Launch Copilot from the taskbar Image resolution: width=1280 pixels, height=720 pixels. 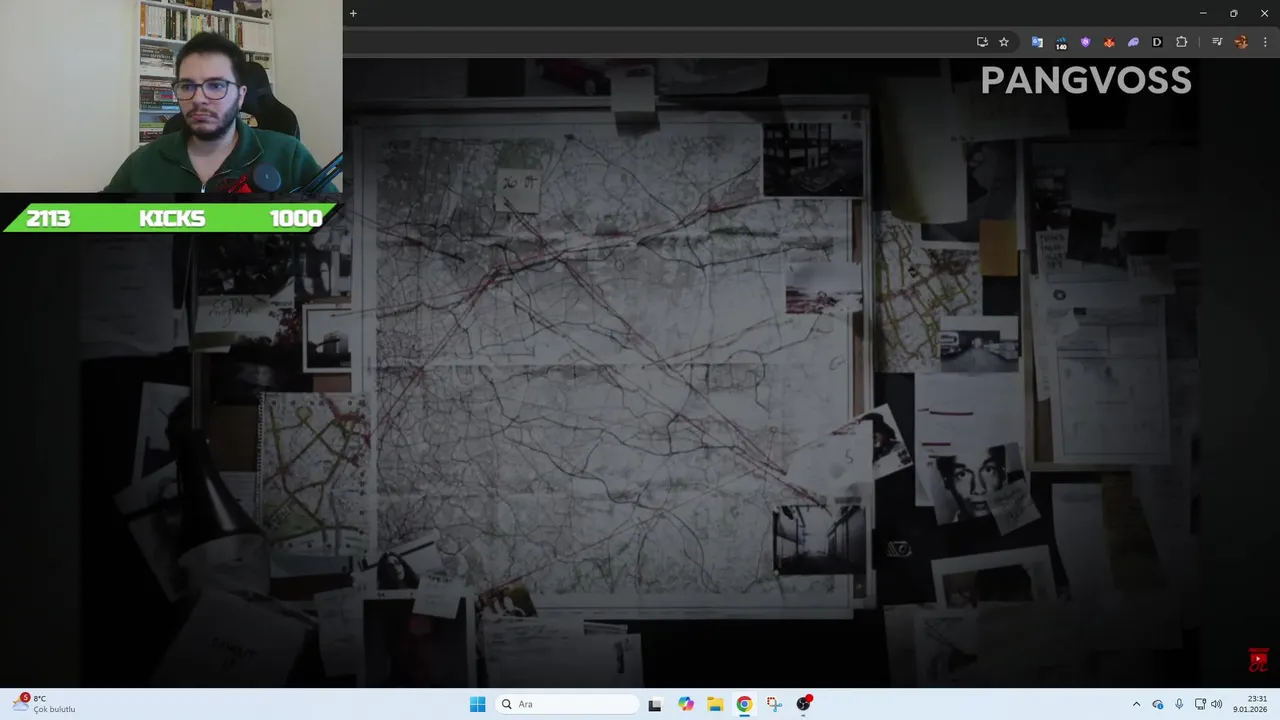[685, 704]
